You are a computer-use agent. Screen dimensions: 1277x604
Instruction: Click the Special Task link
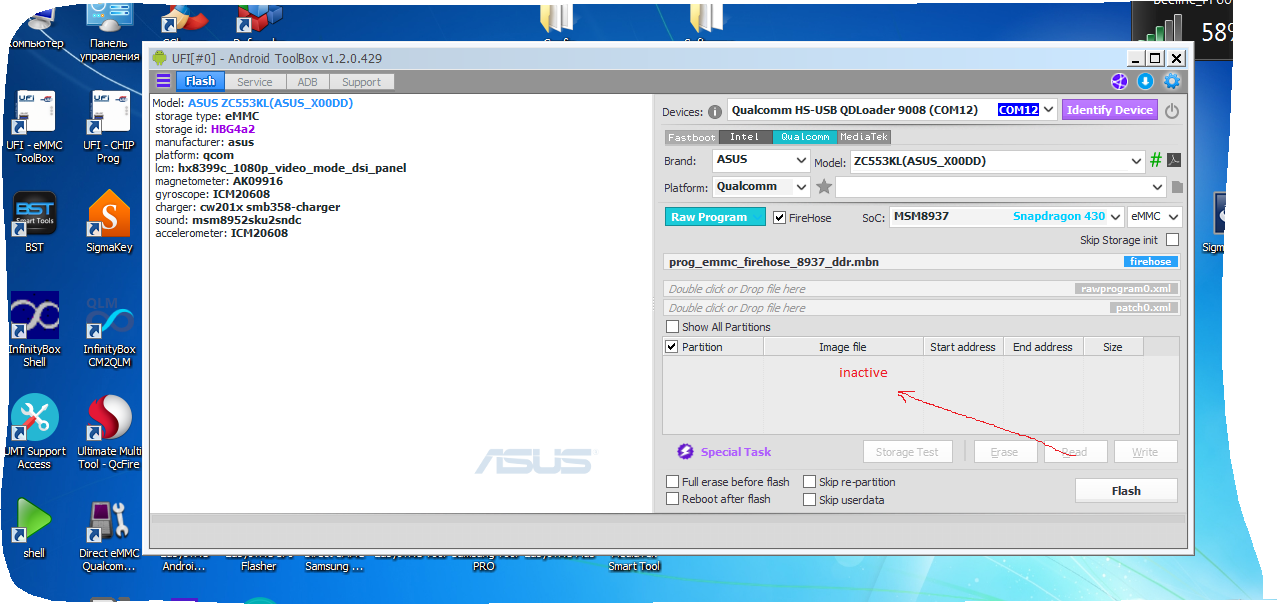pos(736,452)
